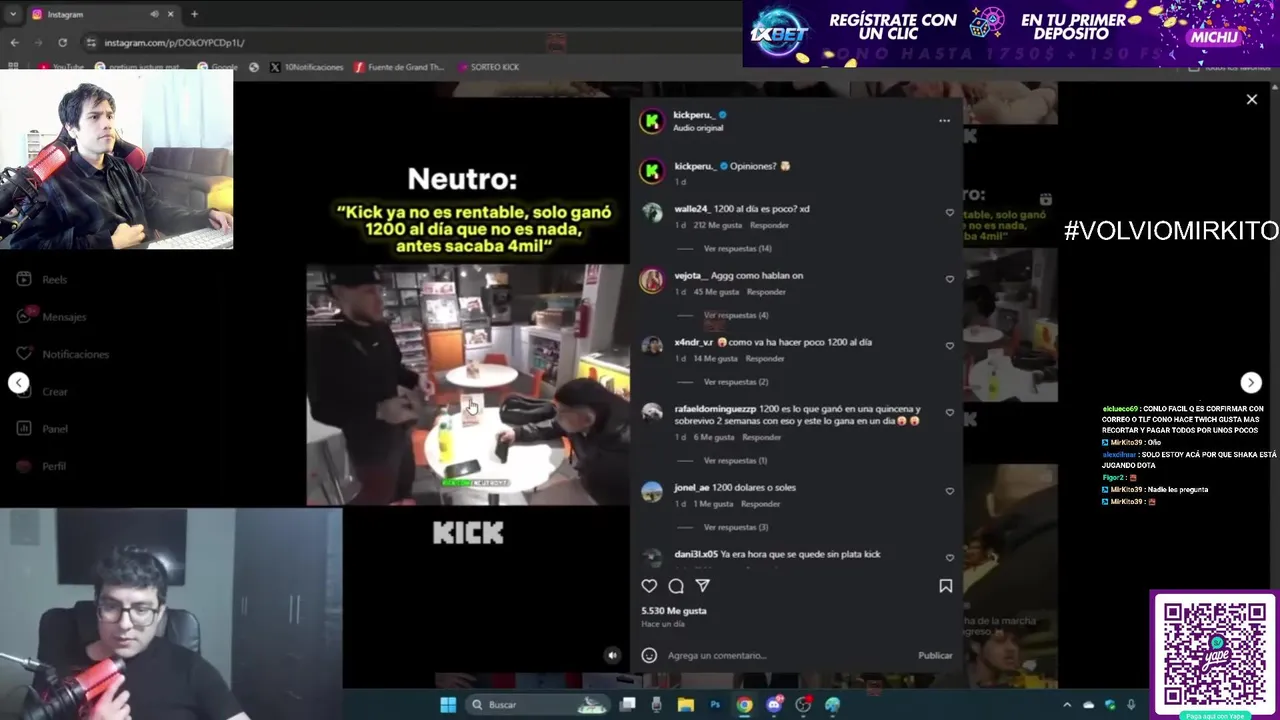Screen dimensions: 1280x720
Task: Open Windows Start menu
Action: coord(448,705)
